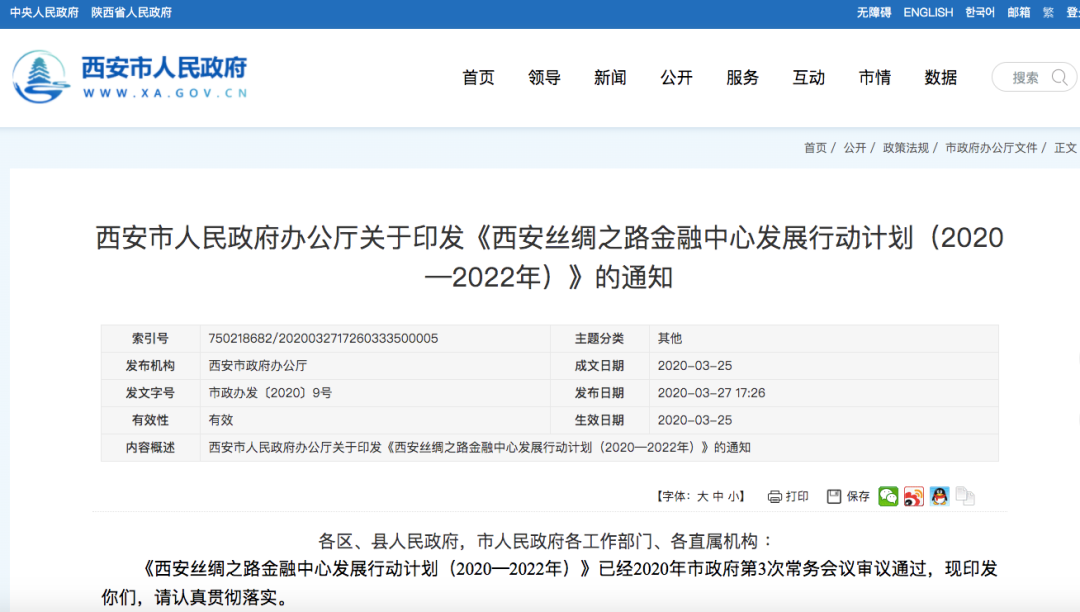Switch to ENGLISH version
The image size is (1080, 612).
pos(928,12)
